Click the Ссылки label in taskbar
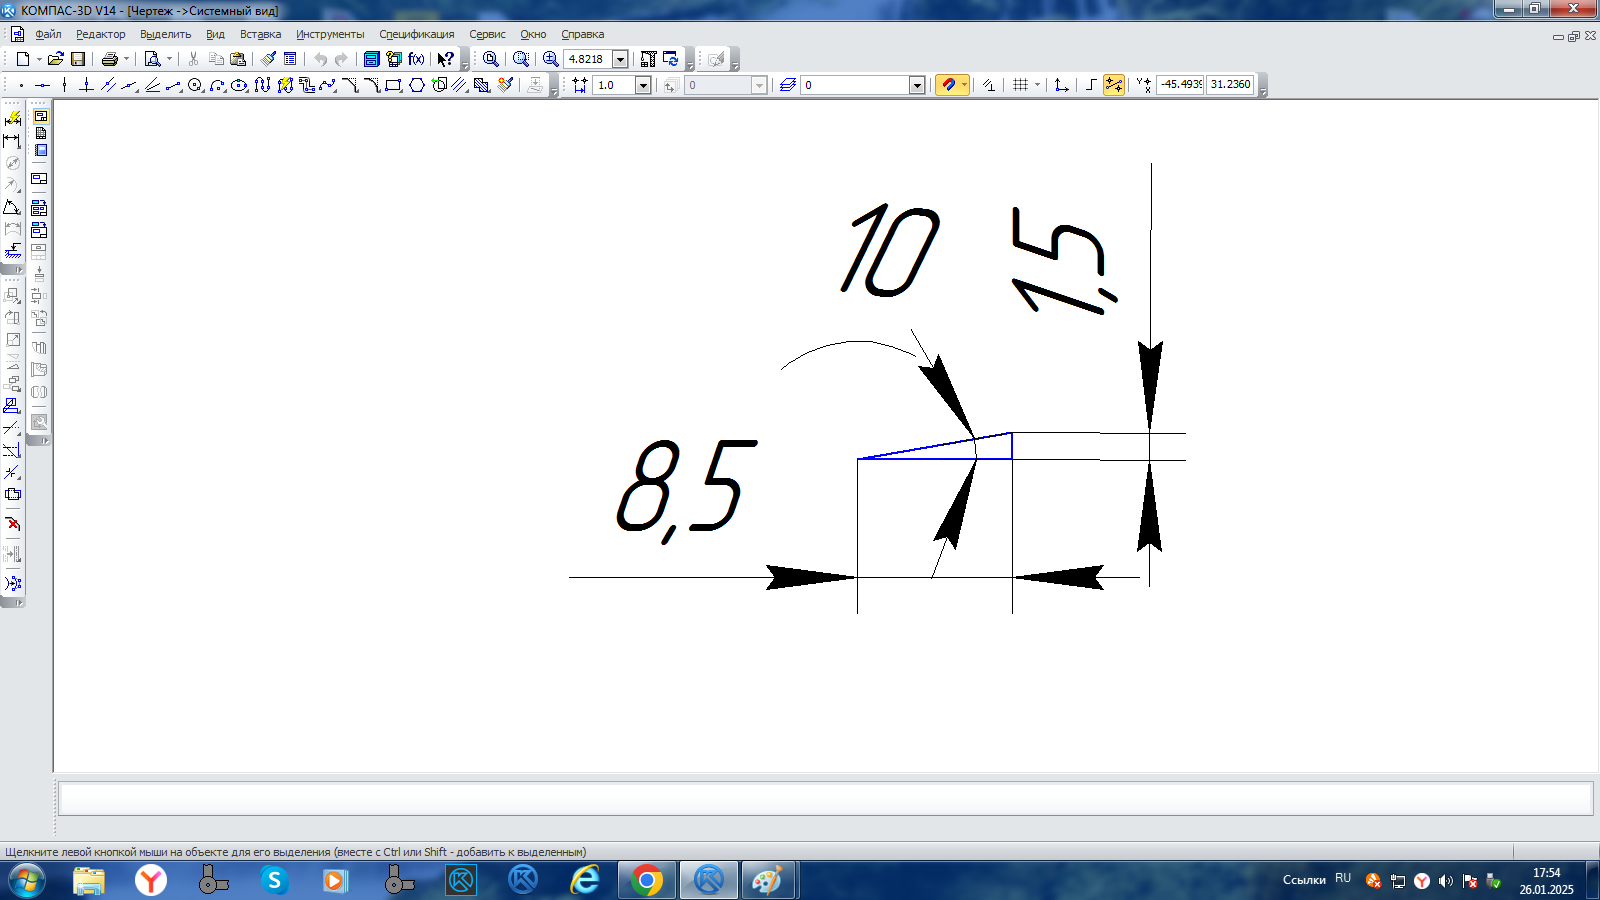The height and width of the screenshot is (900, 1600). click(1303, 880)
